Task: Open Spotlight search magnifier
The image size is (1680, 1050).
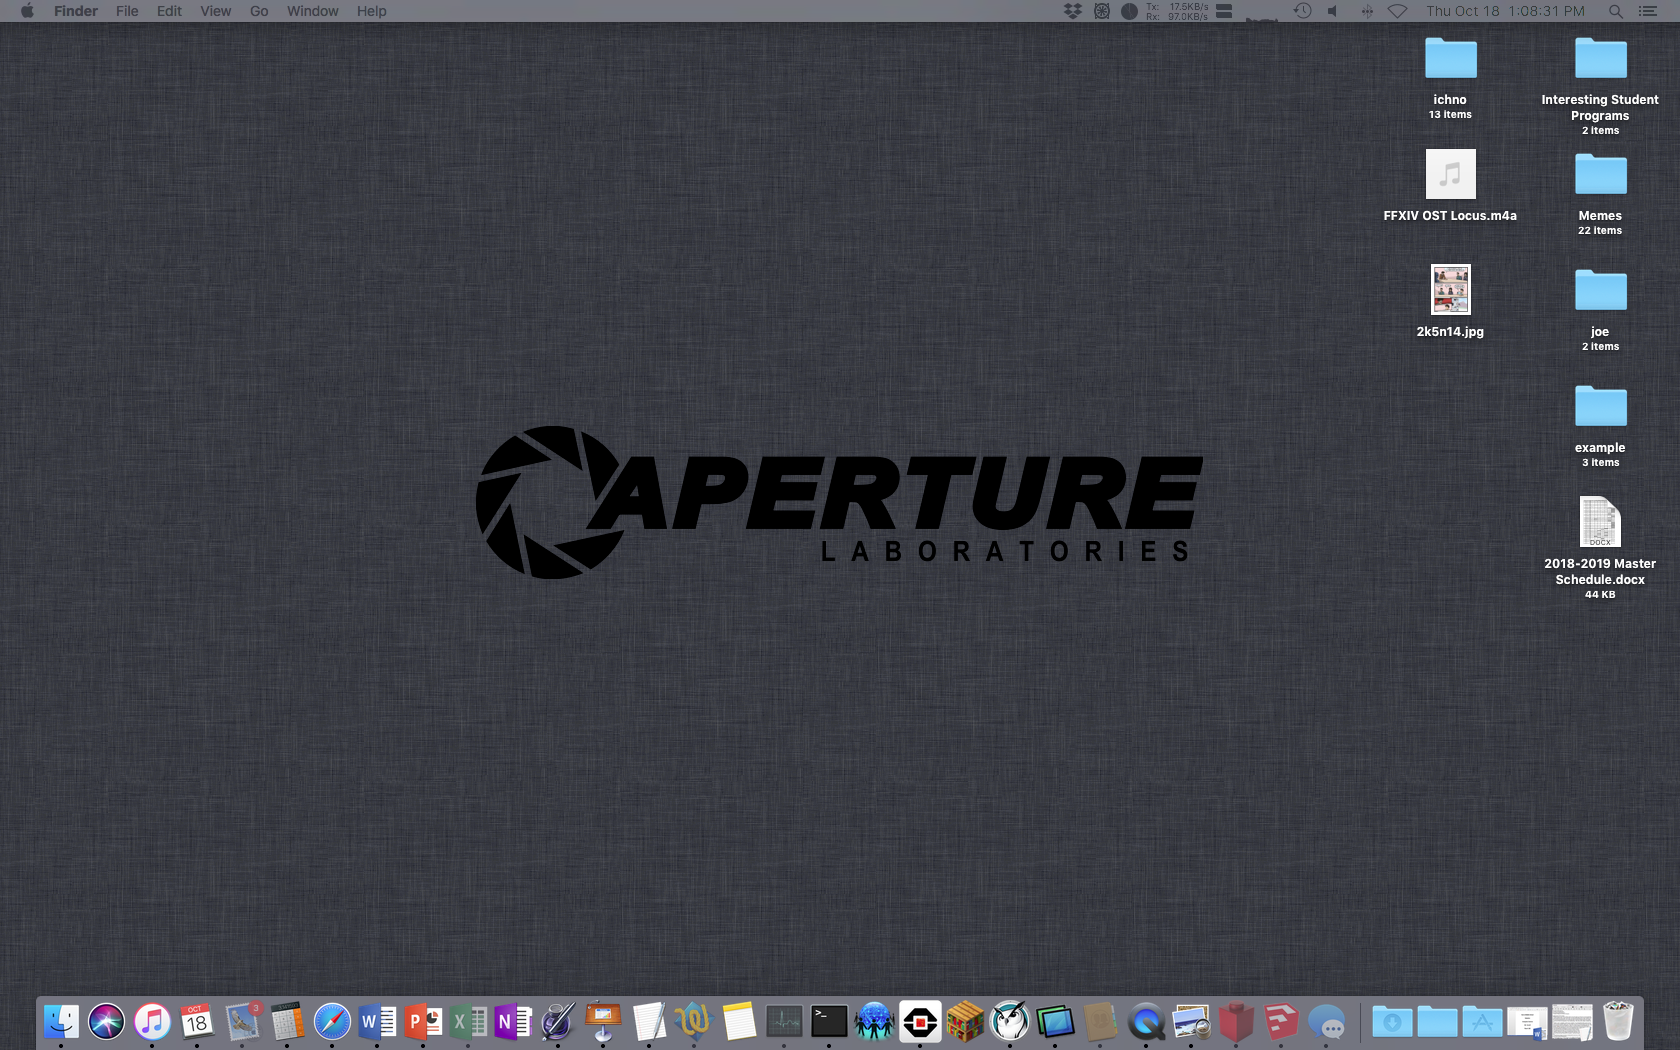Action: pos(1615,11)
